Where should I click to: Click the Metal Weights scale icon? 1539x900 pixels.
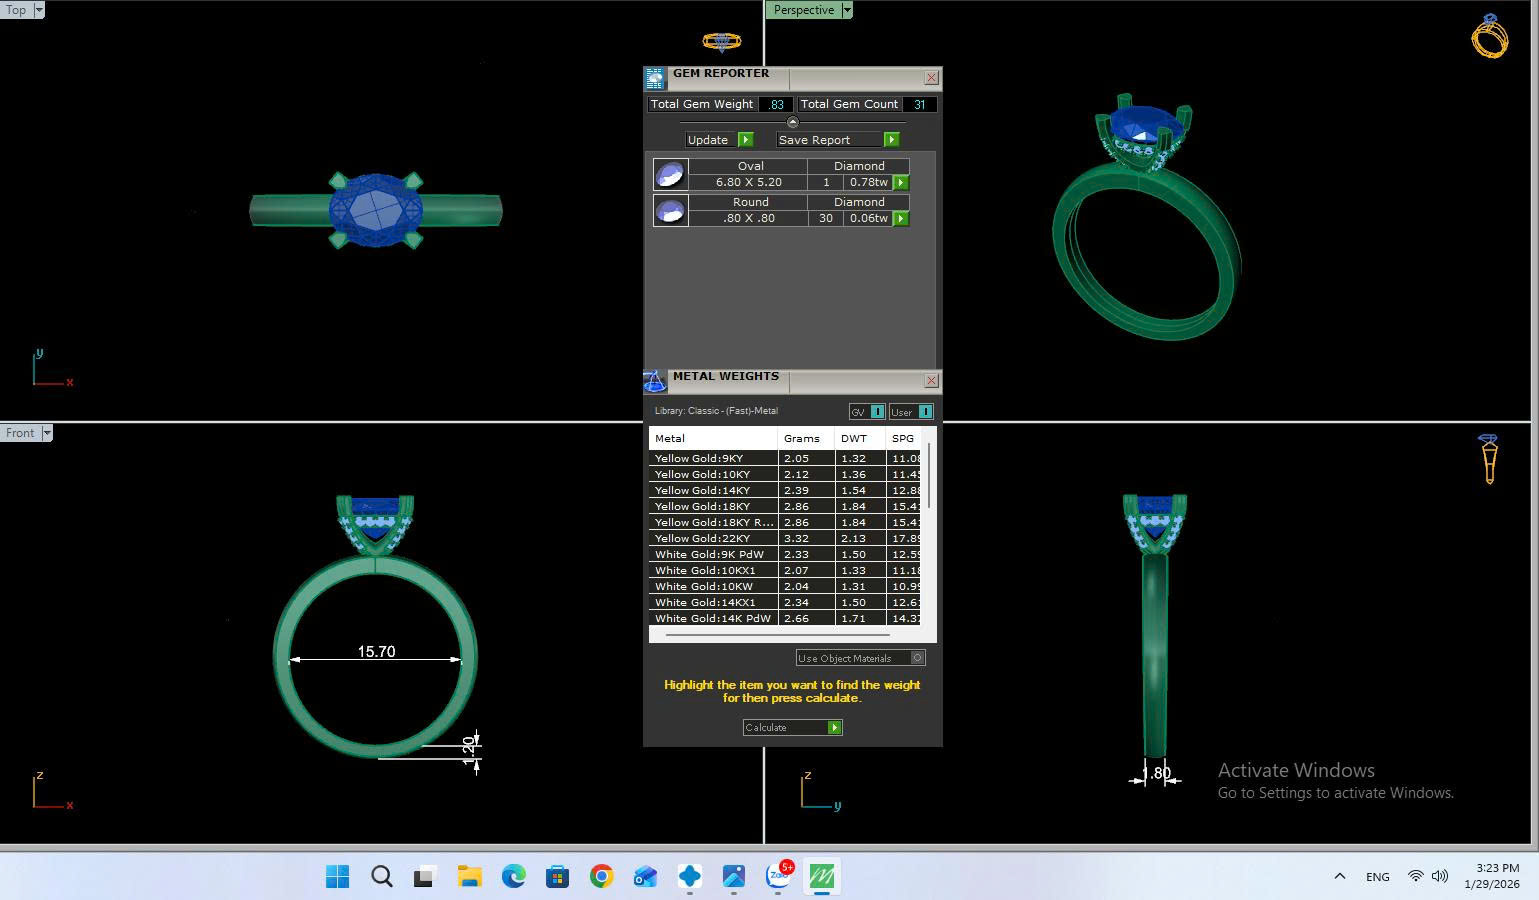[655, 381]
